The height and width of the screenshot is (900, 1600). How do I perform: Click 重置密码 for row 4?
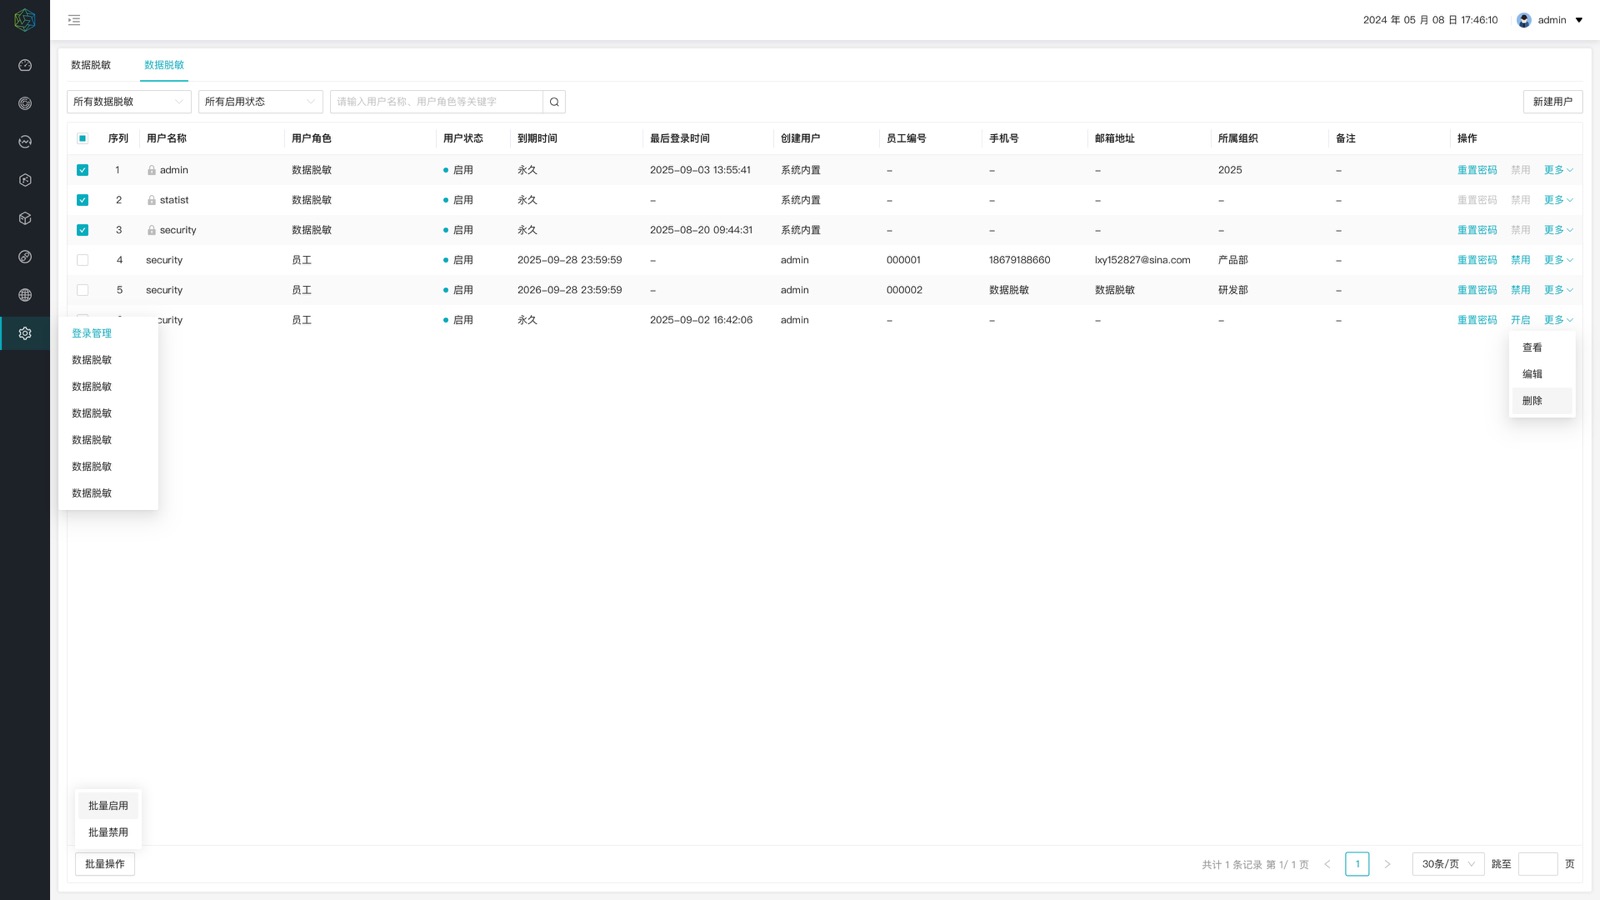[x=1477, y=260]
